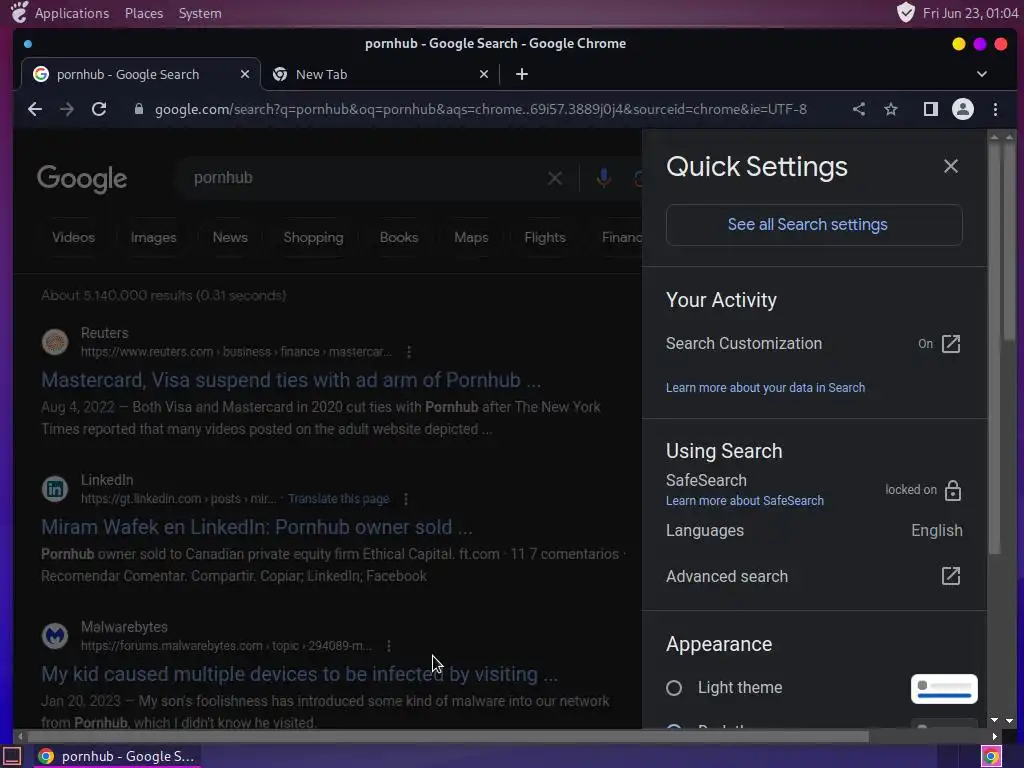
Task: Open more options for Malwarebytes result
Action: (389, 646)
